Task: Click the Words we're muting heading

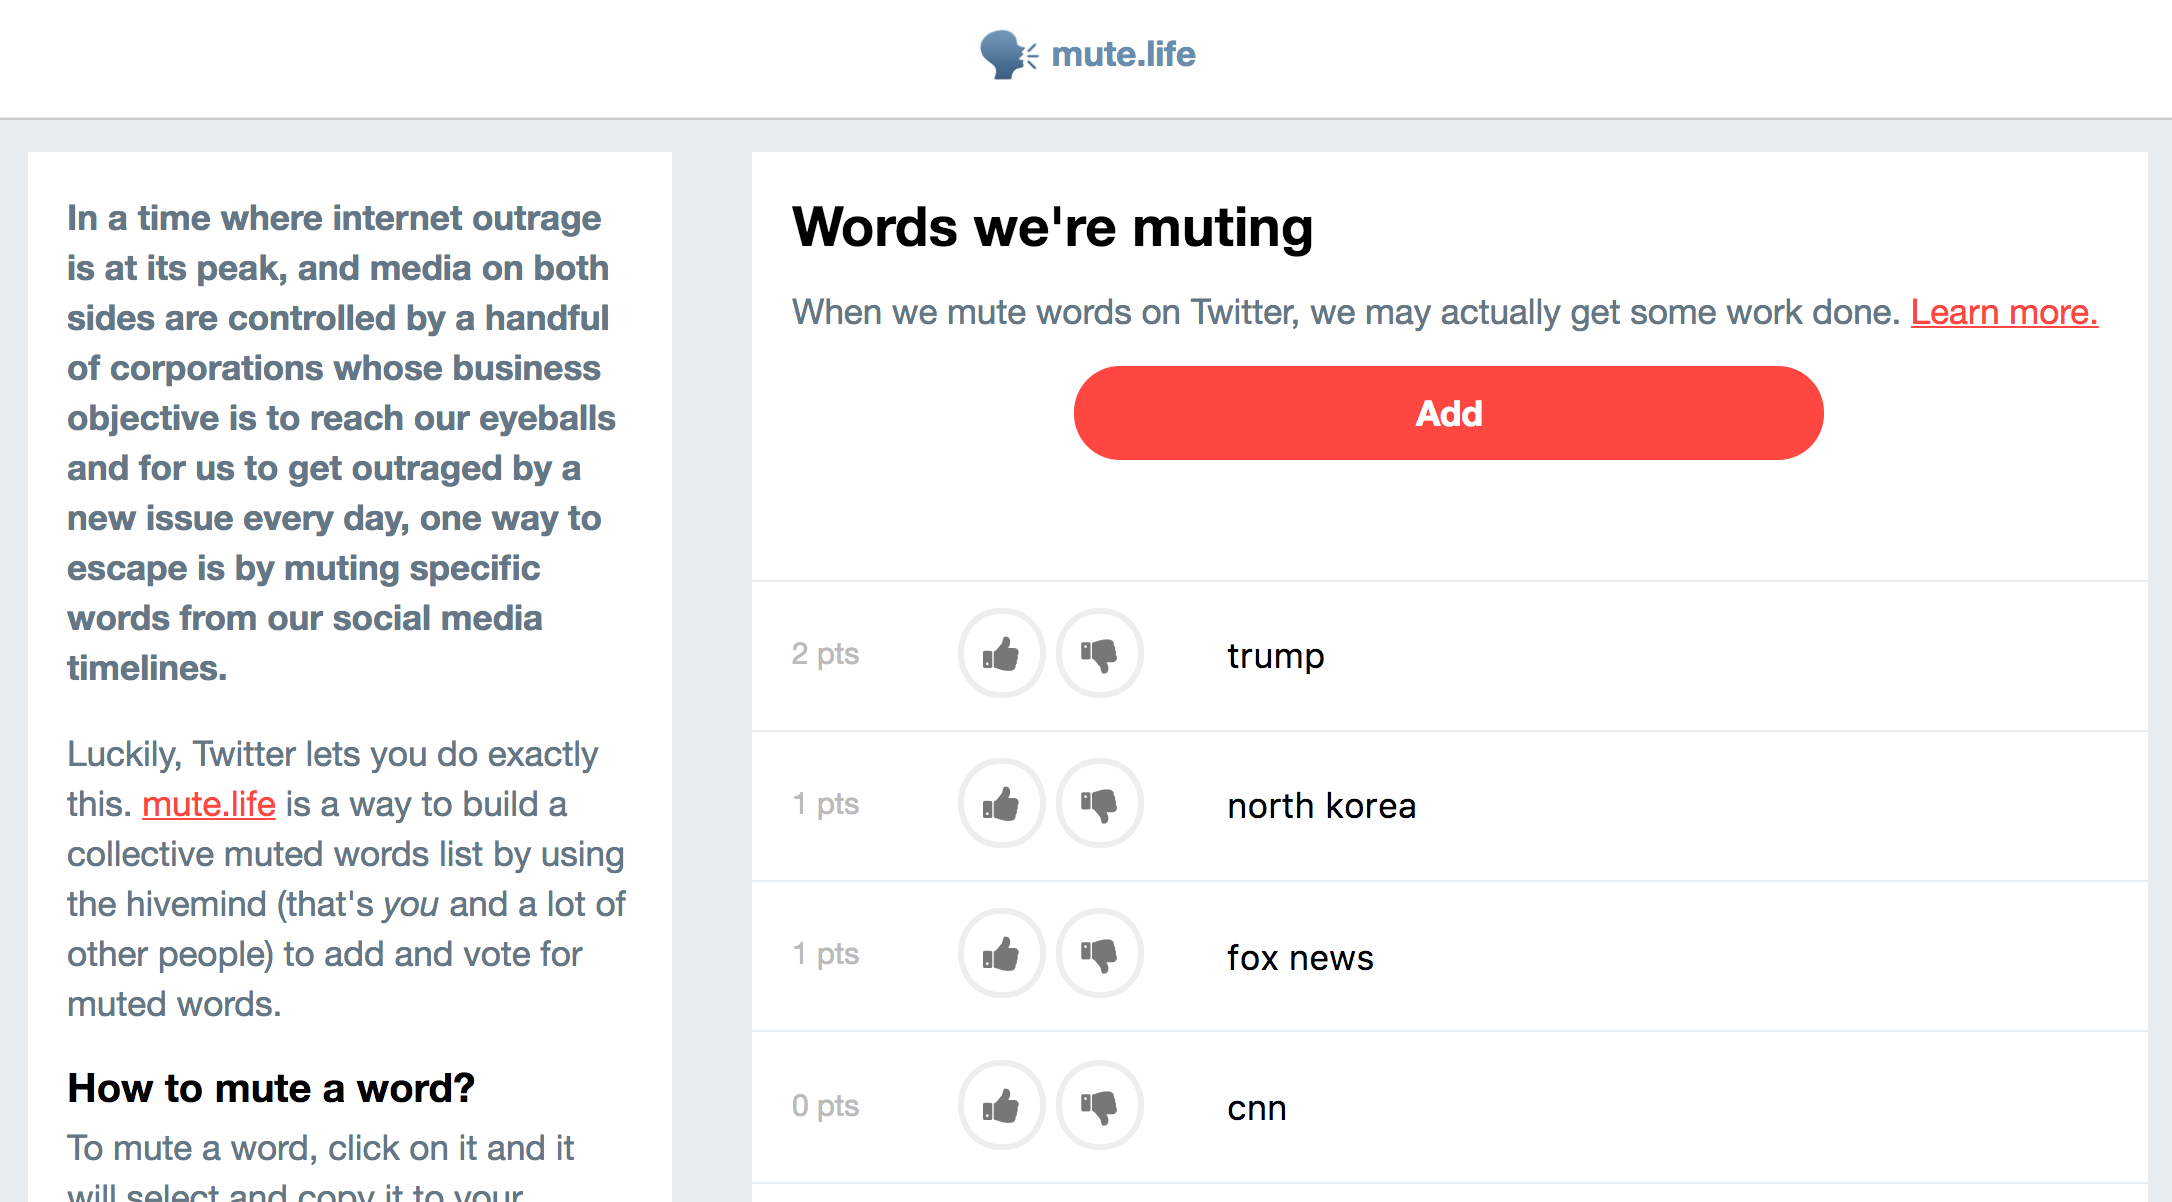Action: point(1052,227)
